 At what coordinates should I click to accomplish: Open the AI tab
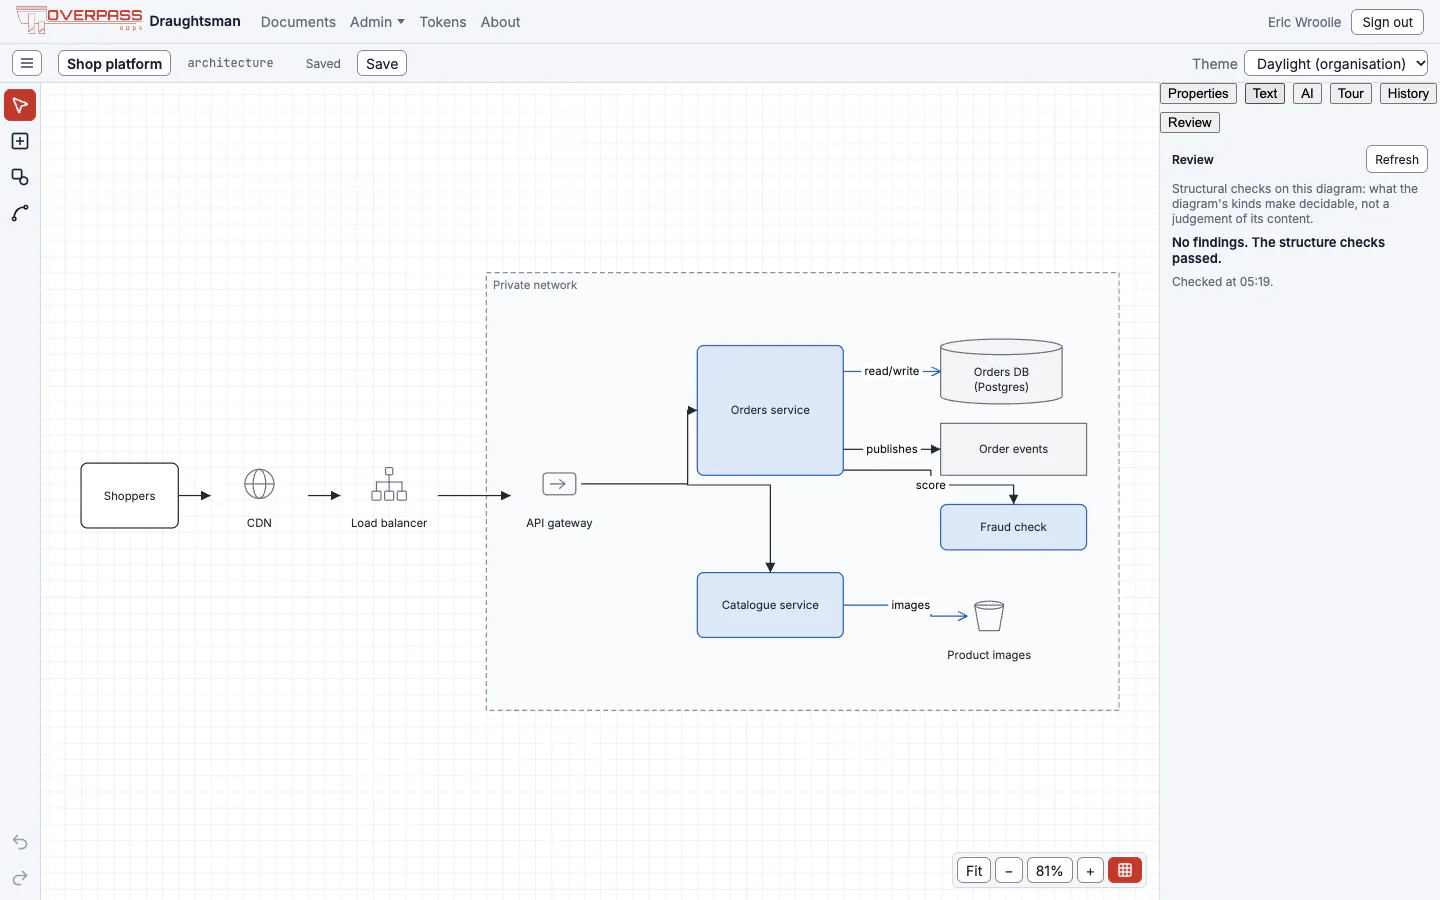(x=1307, y=93)
